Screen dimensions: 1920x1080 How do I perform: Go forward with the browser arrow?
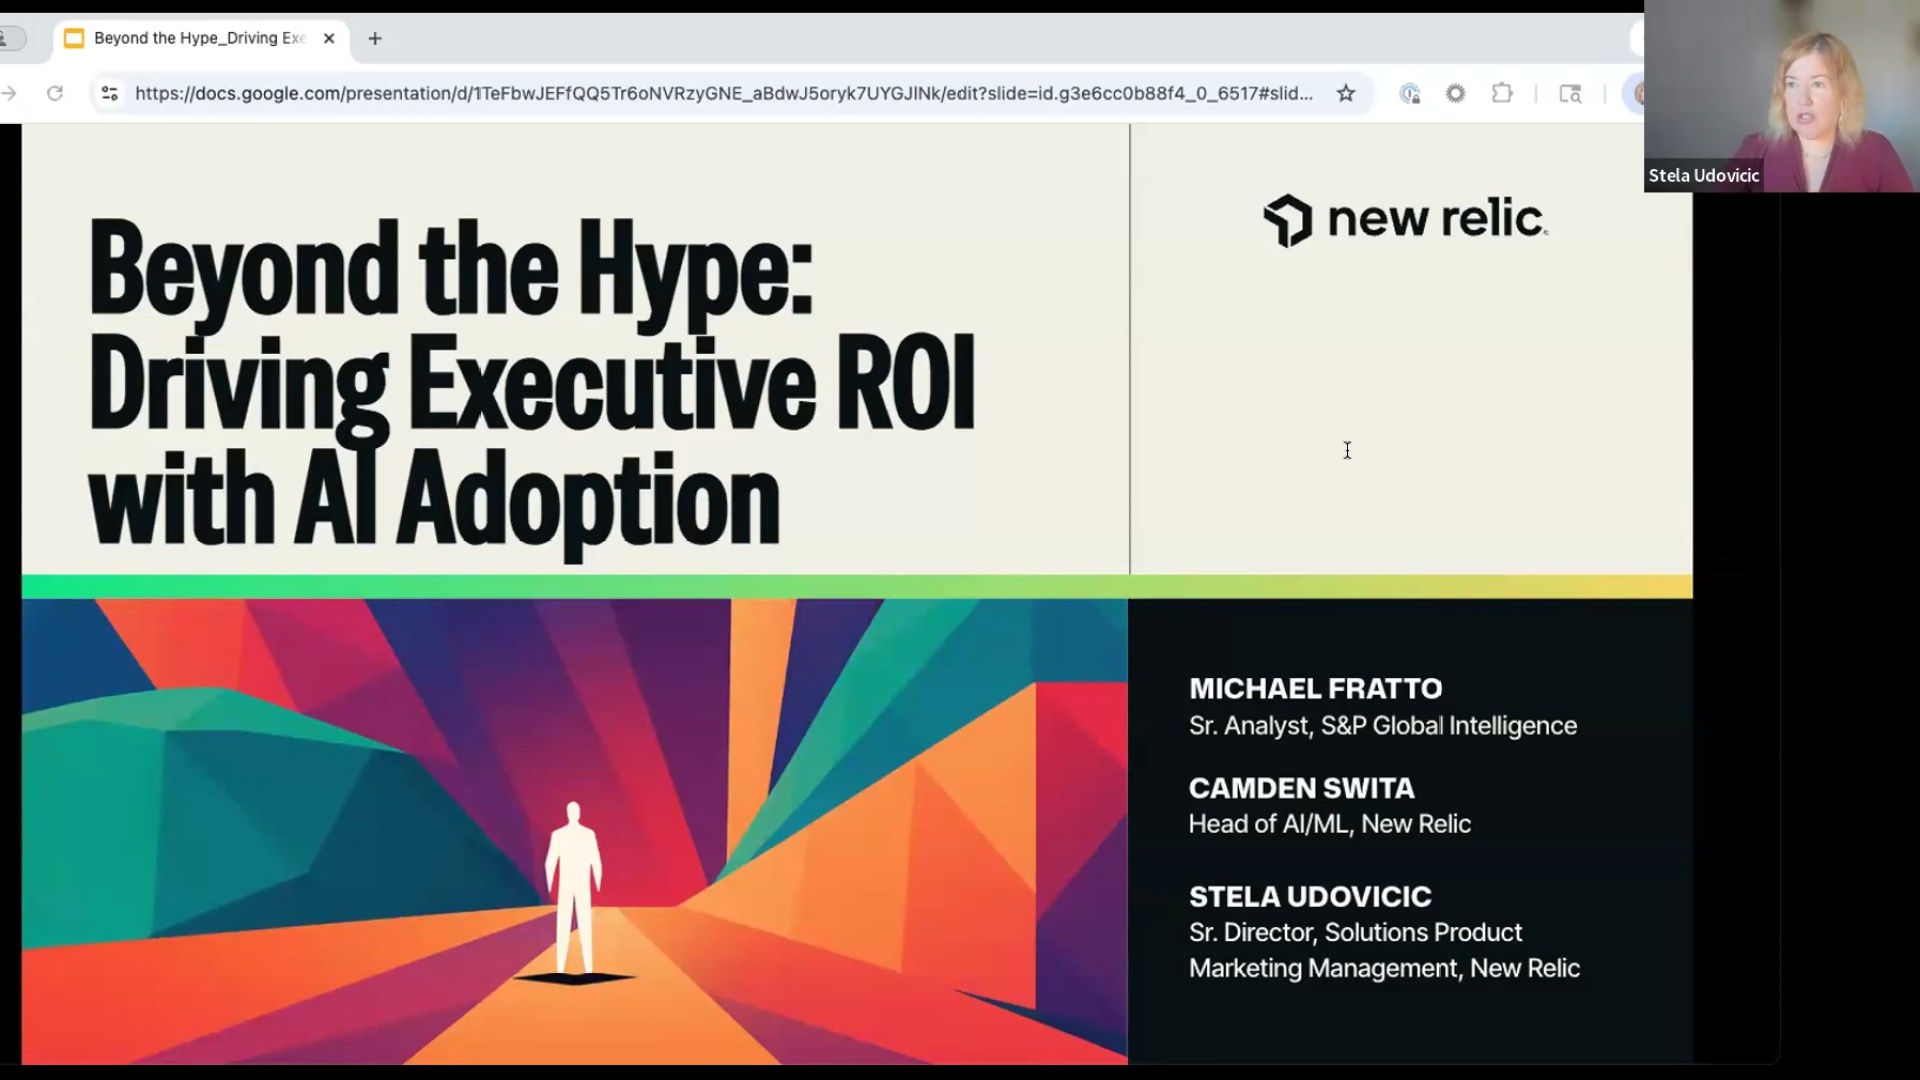pos(10,93)
